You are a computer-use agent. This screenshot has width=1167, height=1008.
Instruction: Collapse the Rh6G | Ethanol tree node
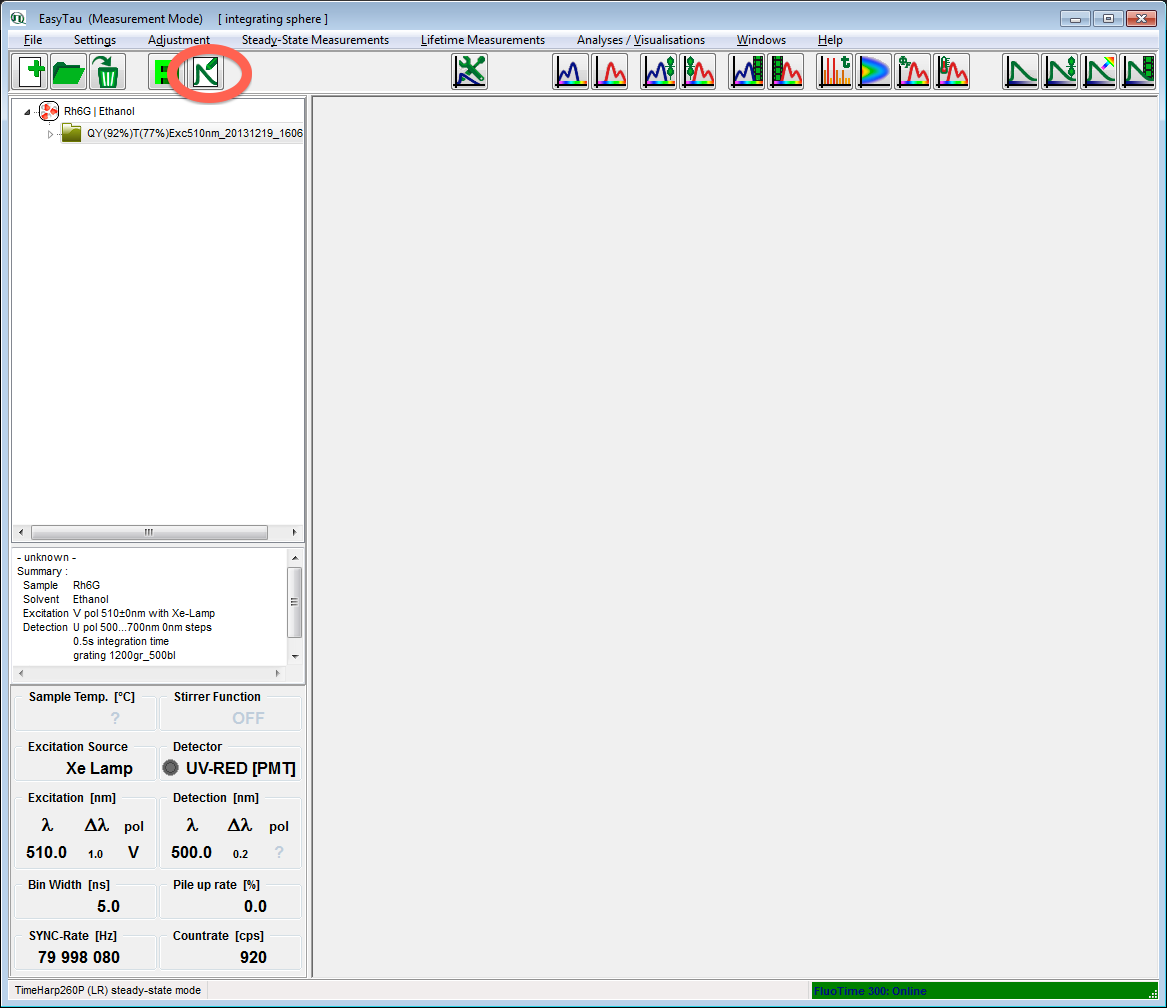click(27, 112)
